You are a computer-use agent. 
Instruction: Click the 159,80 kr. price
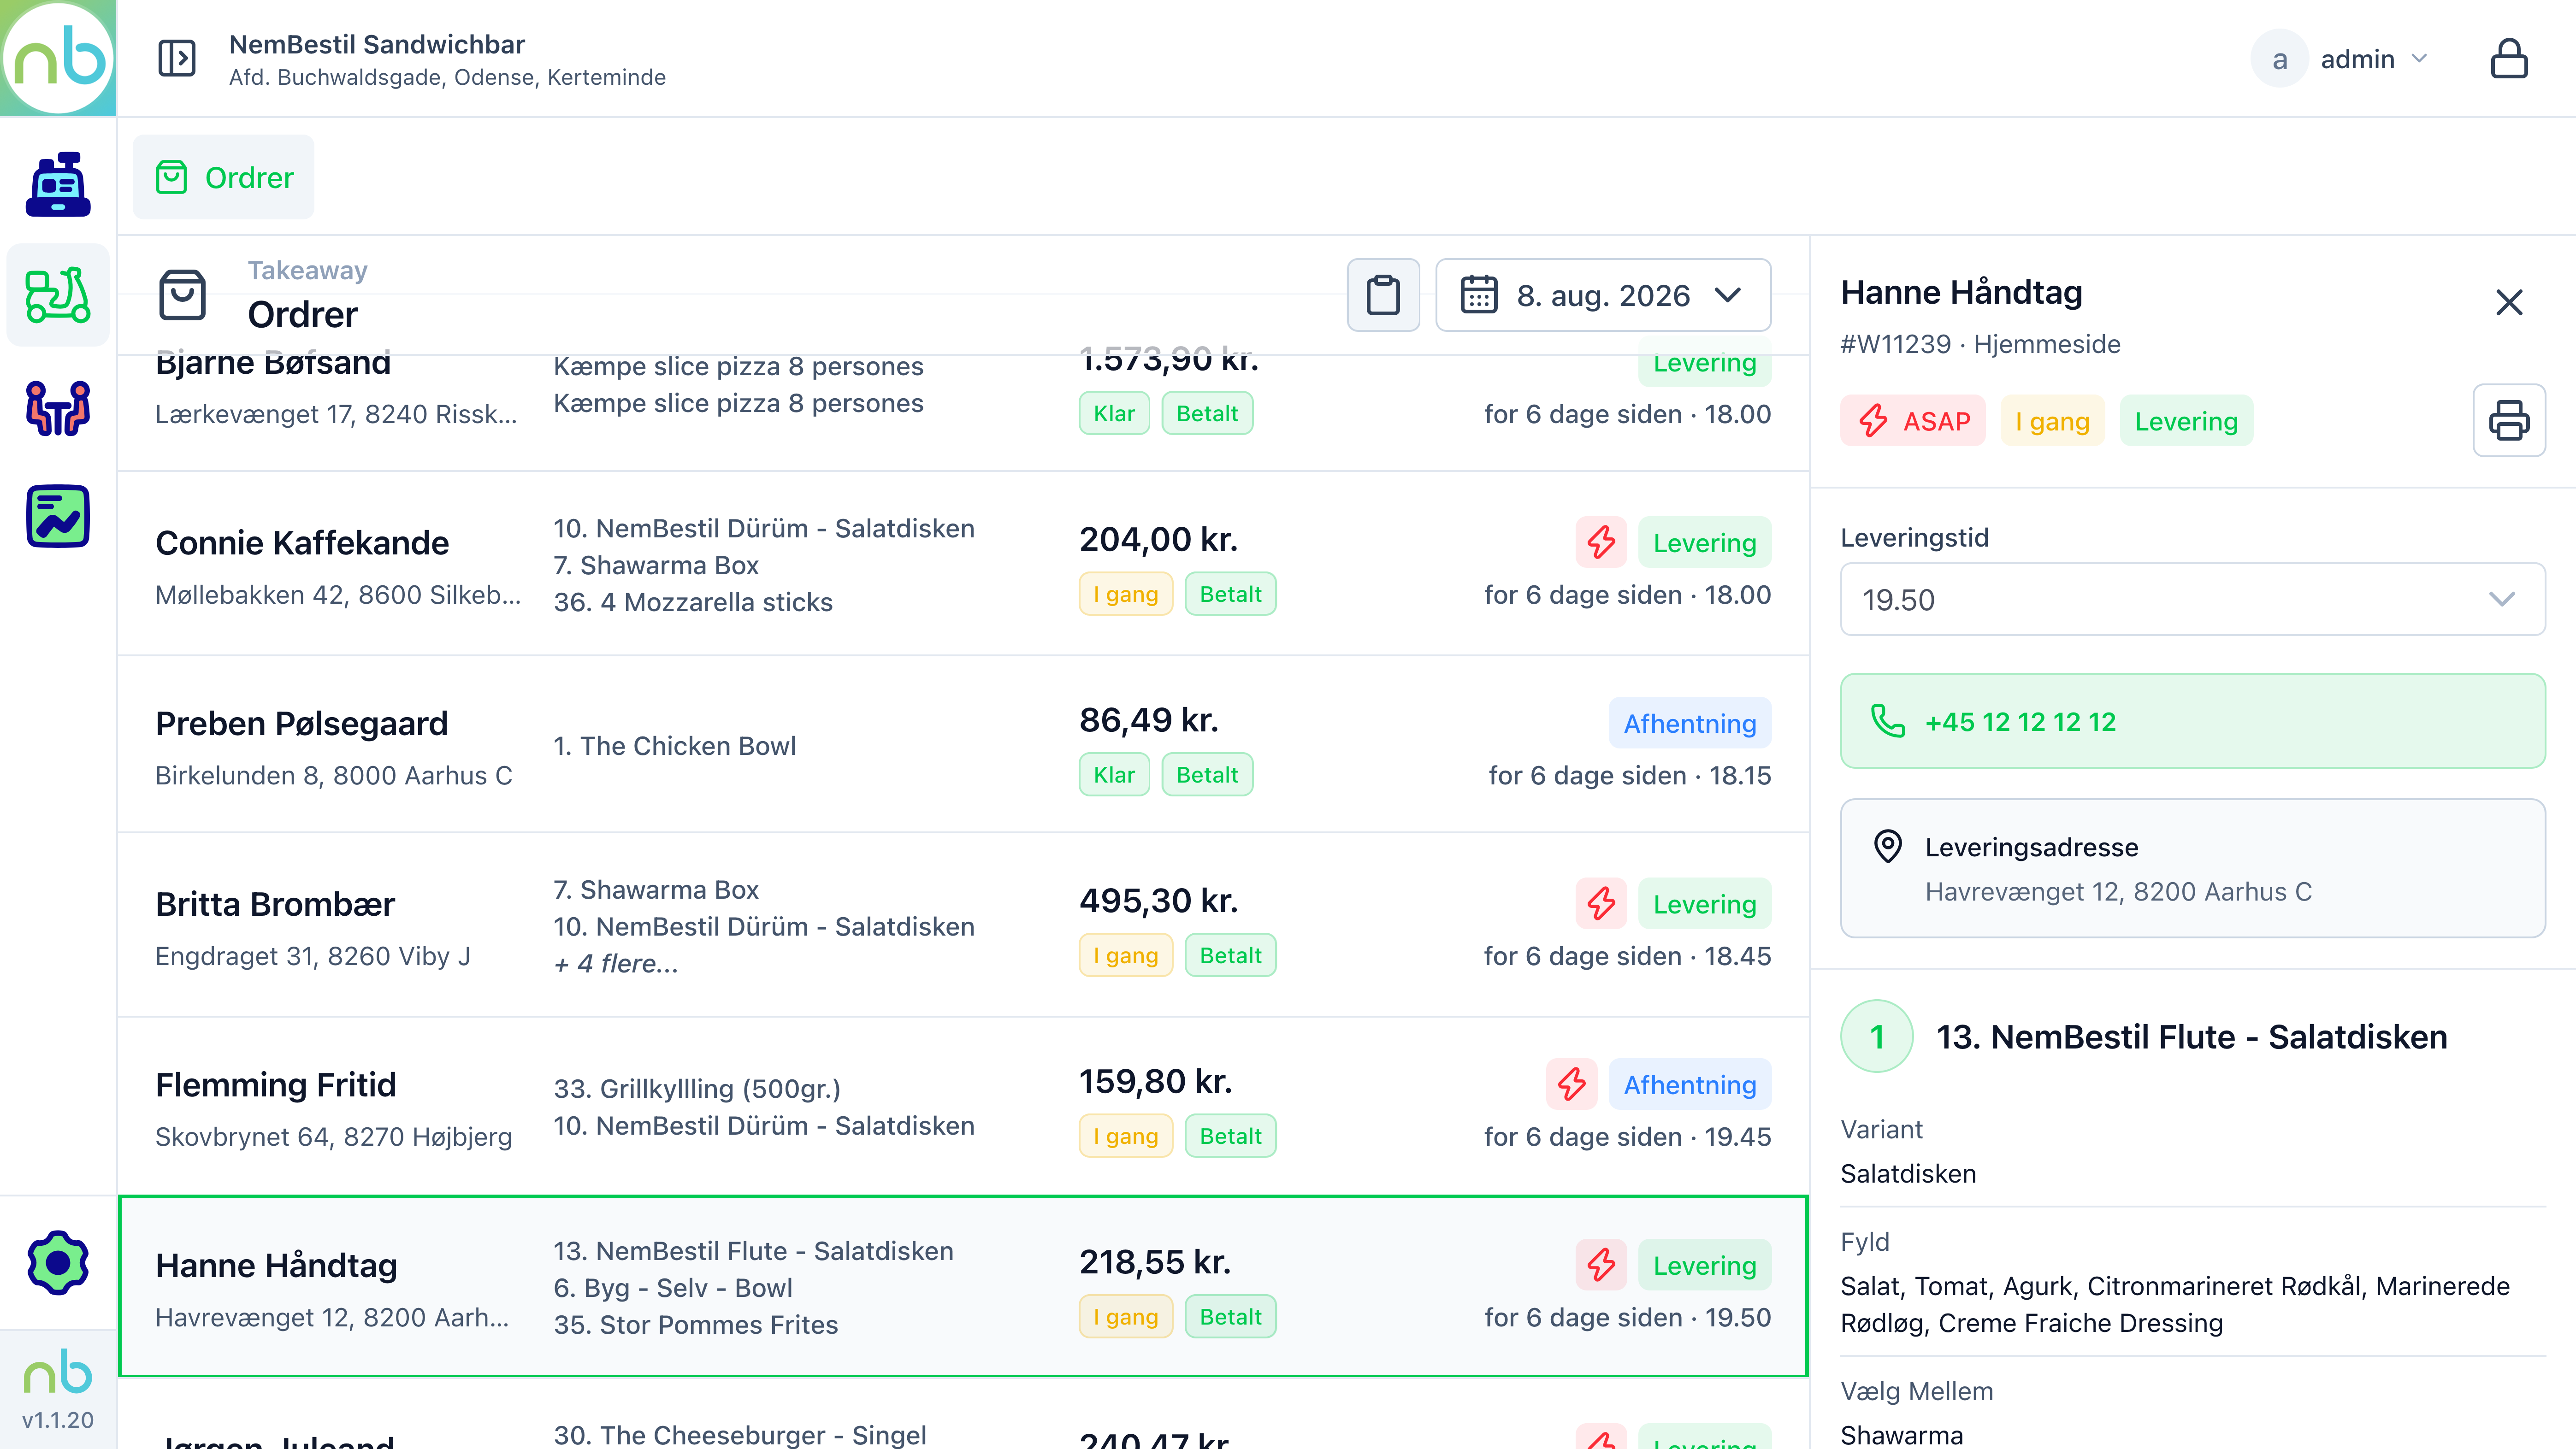click(1155, 1081)
